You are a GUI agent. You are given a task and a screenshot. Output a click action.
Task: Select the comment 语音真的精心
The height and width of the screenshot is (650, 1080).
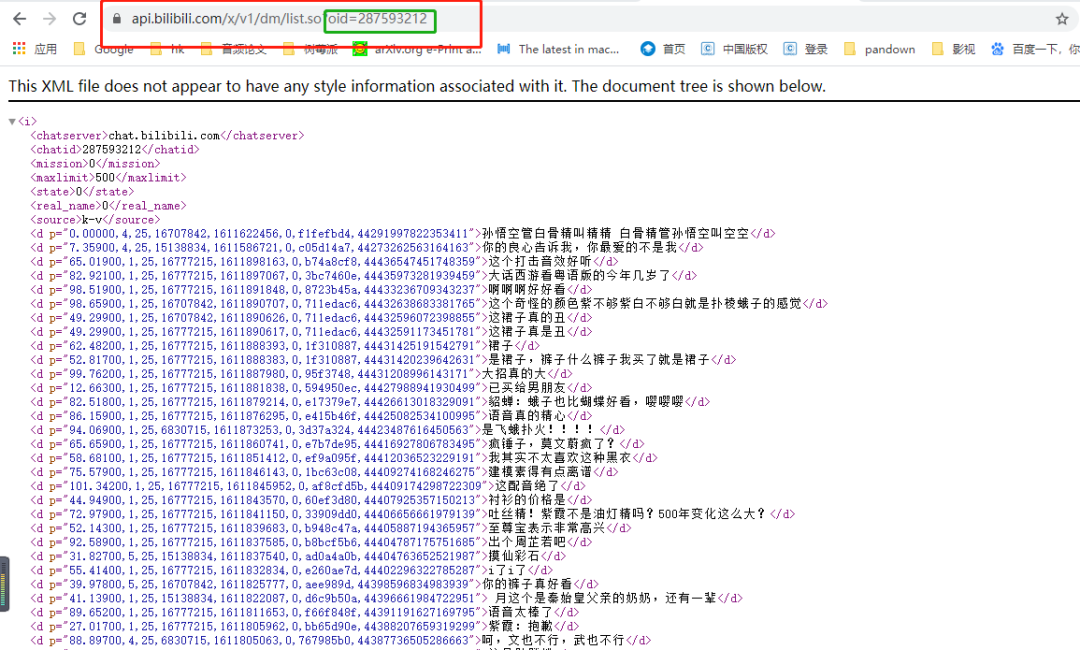(527, 416)
